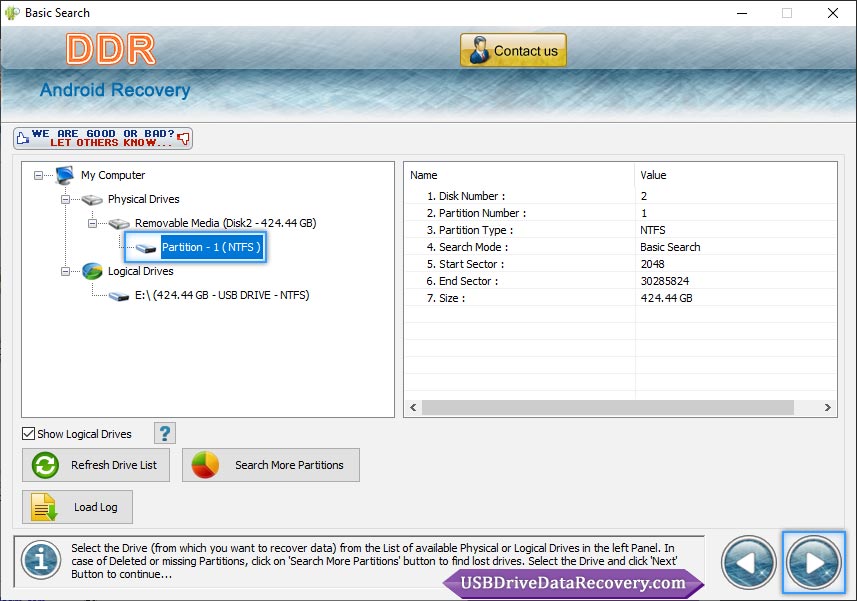Click the 30285824 end sector value

coord(665,280)
